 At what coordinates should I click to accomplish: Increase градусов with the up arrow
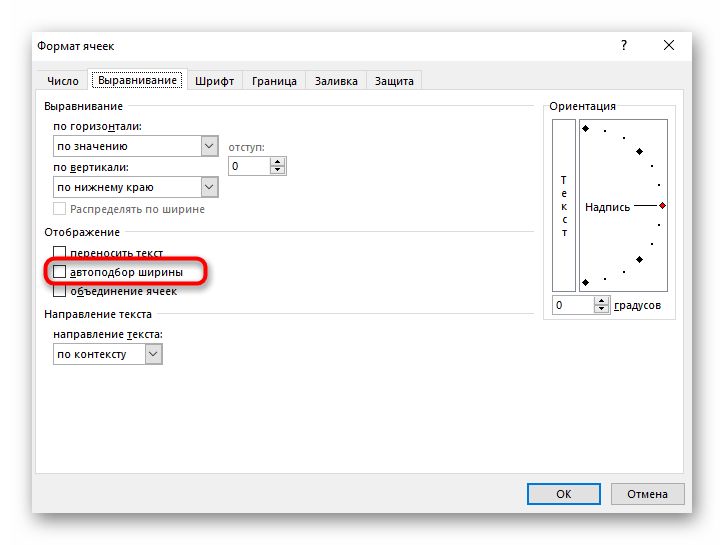point(601,301)
